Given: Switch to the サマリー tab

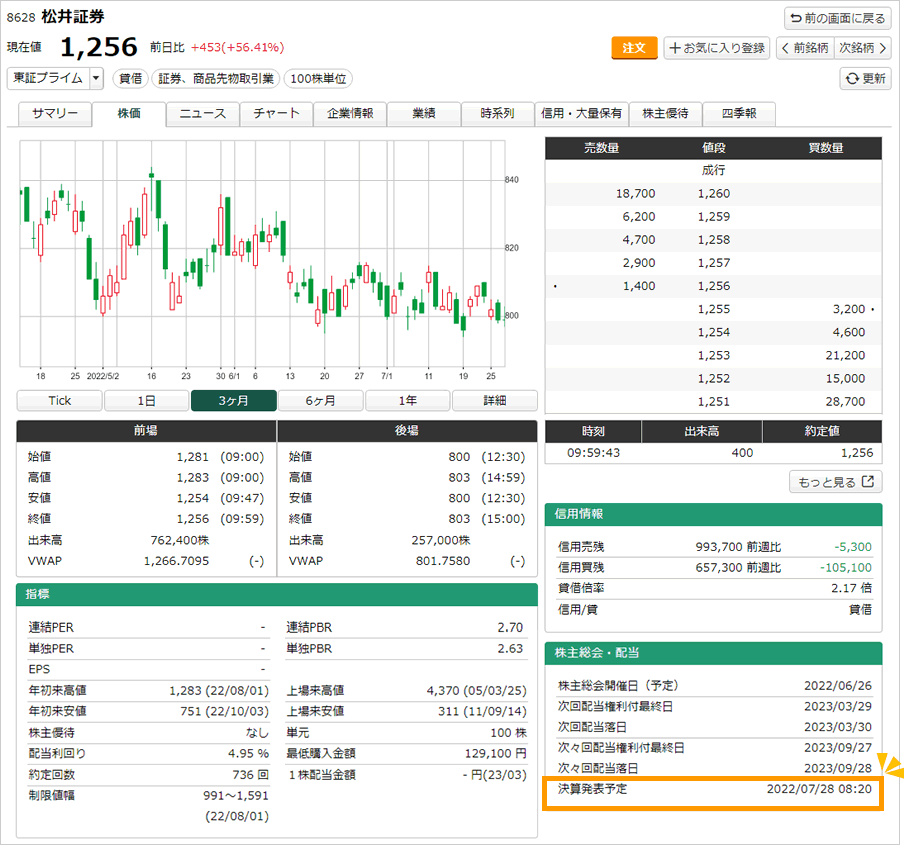Looking at the screenshot, I should 55,114.
